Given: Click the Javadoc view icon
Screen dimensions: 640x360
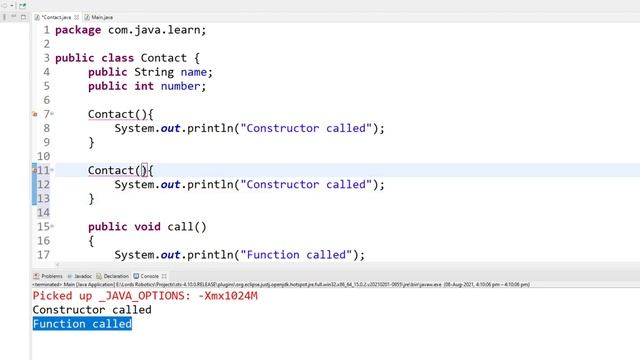Looking at the screenshot, I should pyautogui.click(x=69, y=276).
